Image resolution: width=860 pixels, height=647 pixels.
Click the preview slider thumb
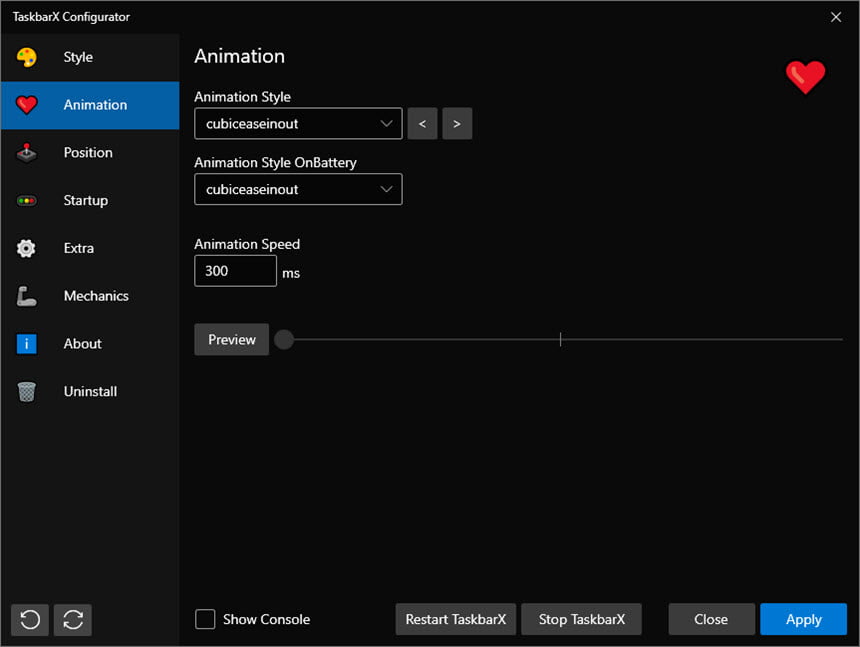tap(284, 339)
